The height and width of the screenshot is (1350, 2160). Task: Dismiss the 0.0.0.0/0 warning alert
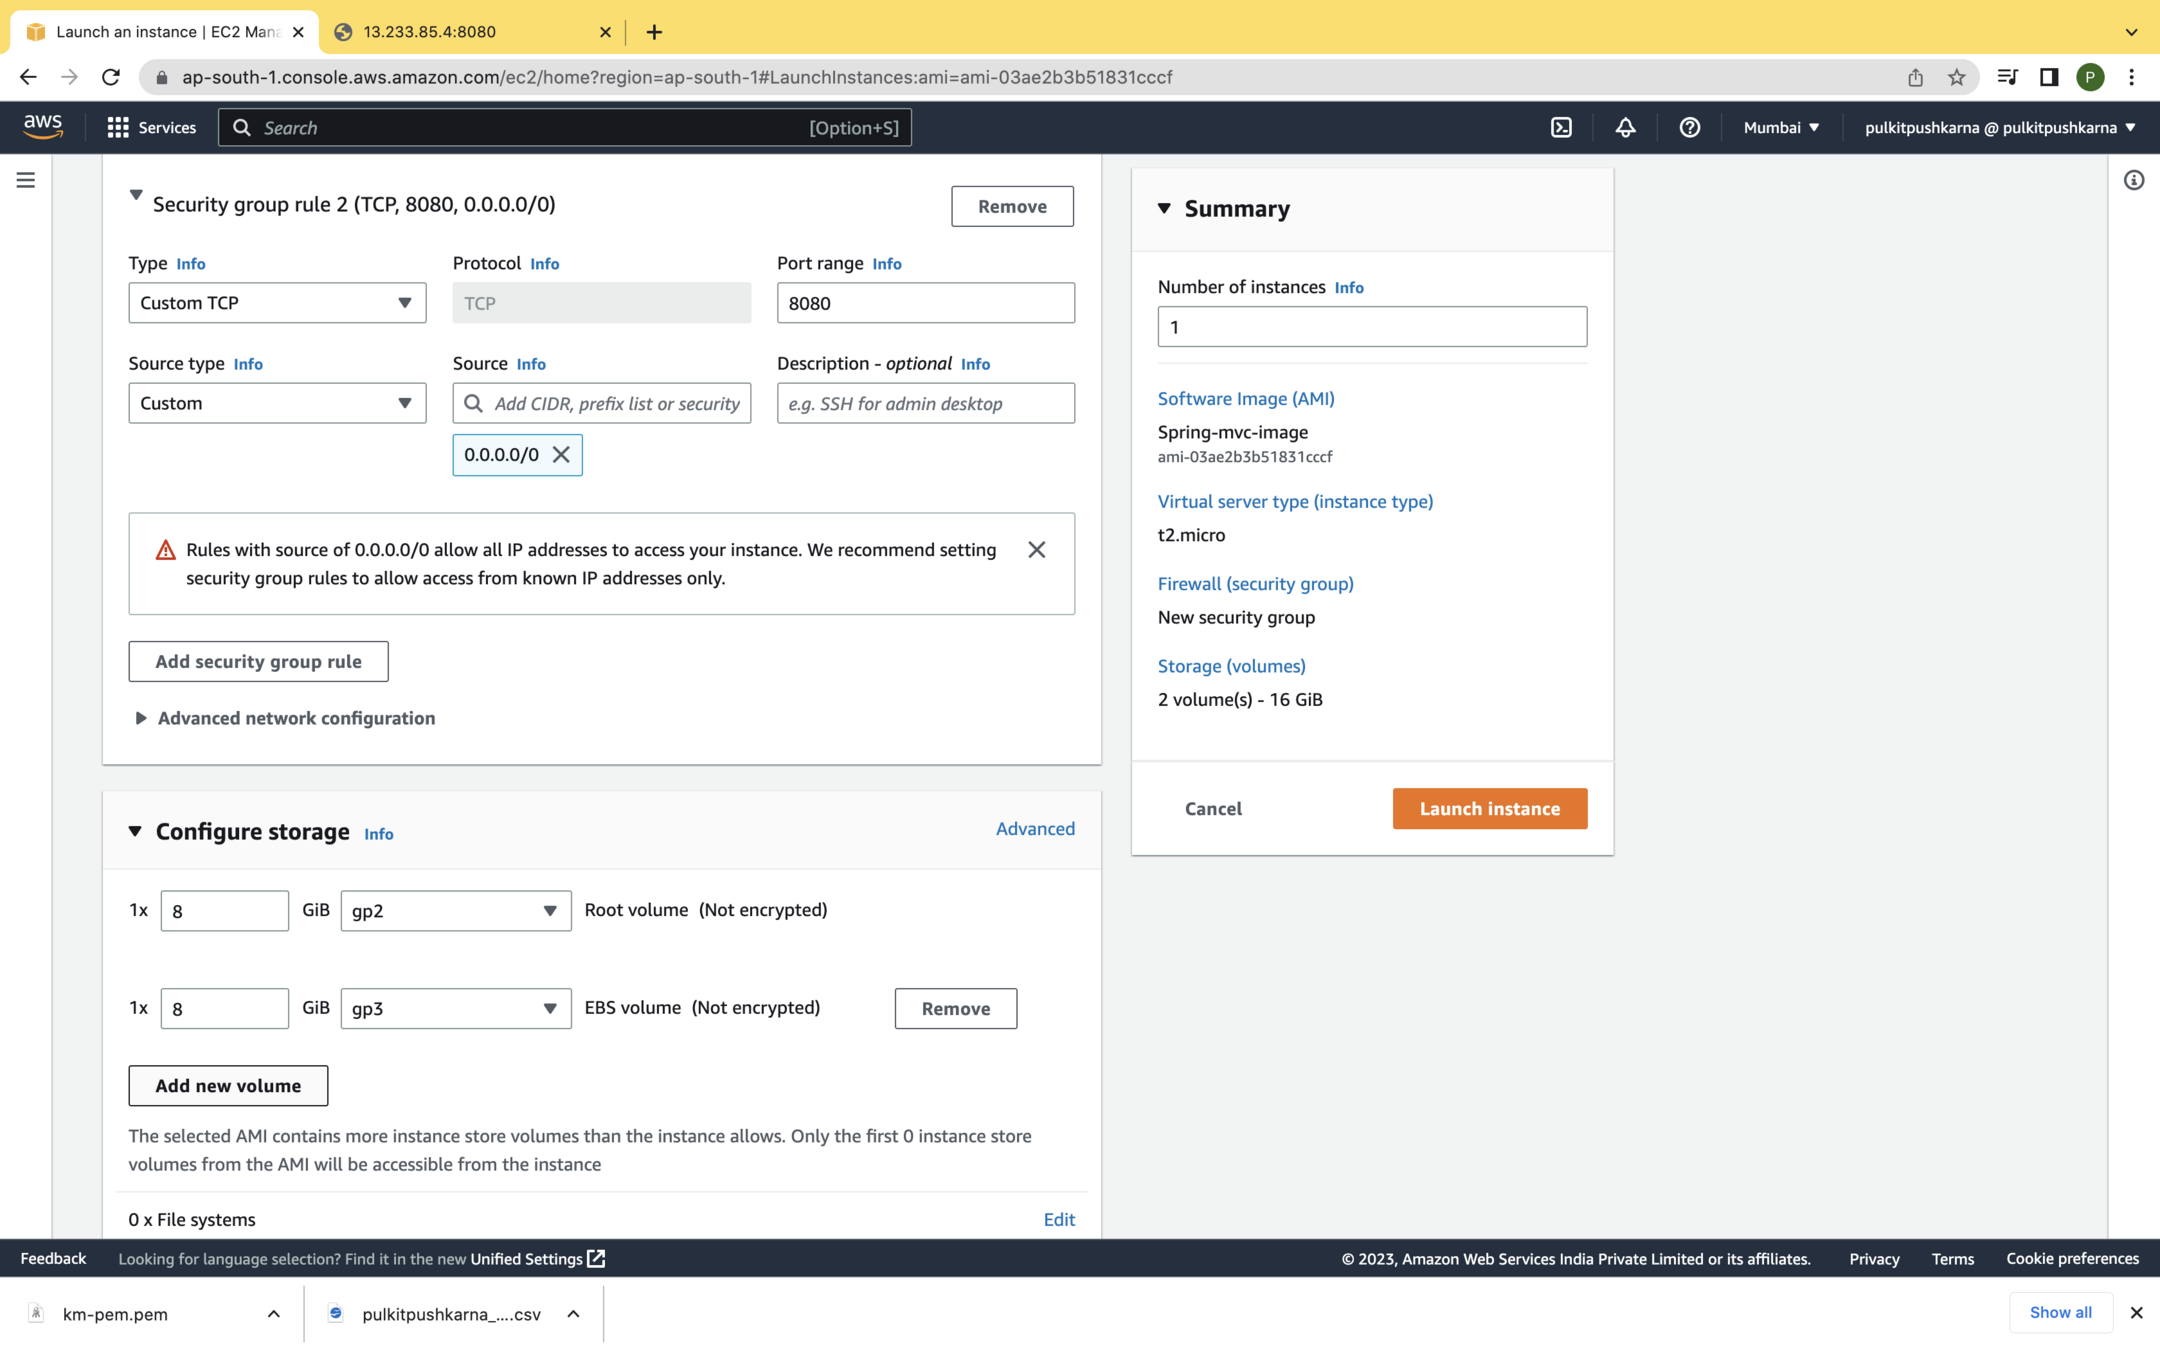coord(1037,550)
